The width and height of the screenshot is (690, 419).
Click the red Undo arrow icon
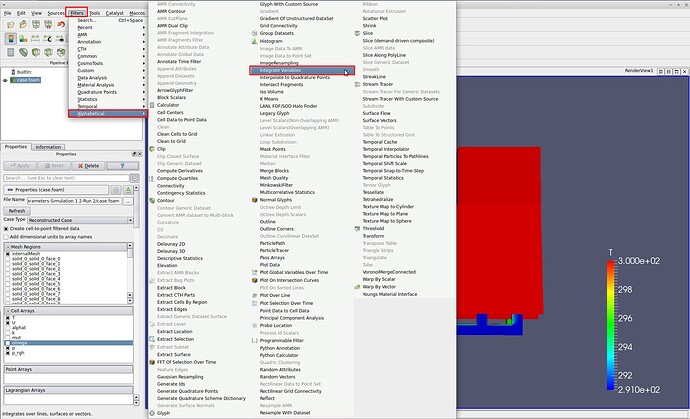pos(61,24)
